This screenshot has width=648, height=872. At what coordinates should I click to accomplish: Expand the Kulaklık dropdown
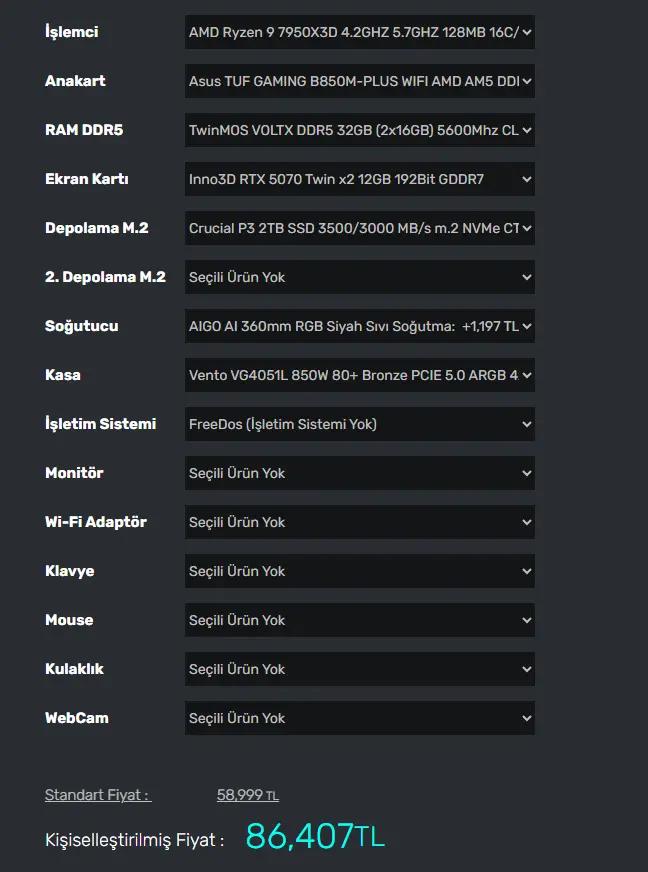360,668
